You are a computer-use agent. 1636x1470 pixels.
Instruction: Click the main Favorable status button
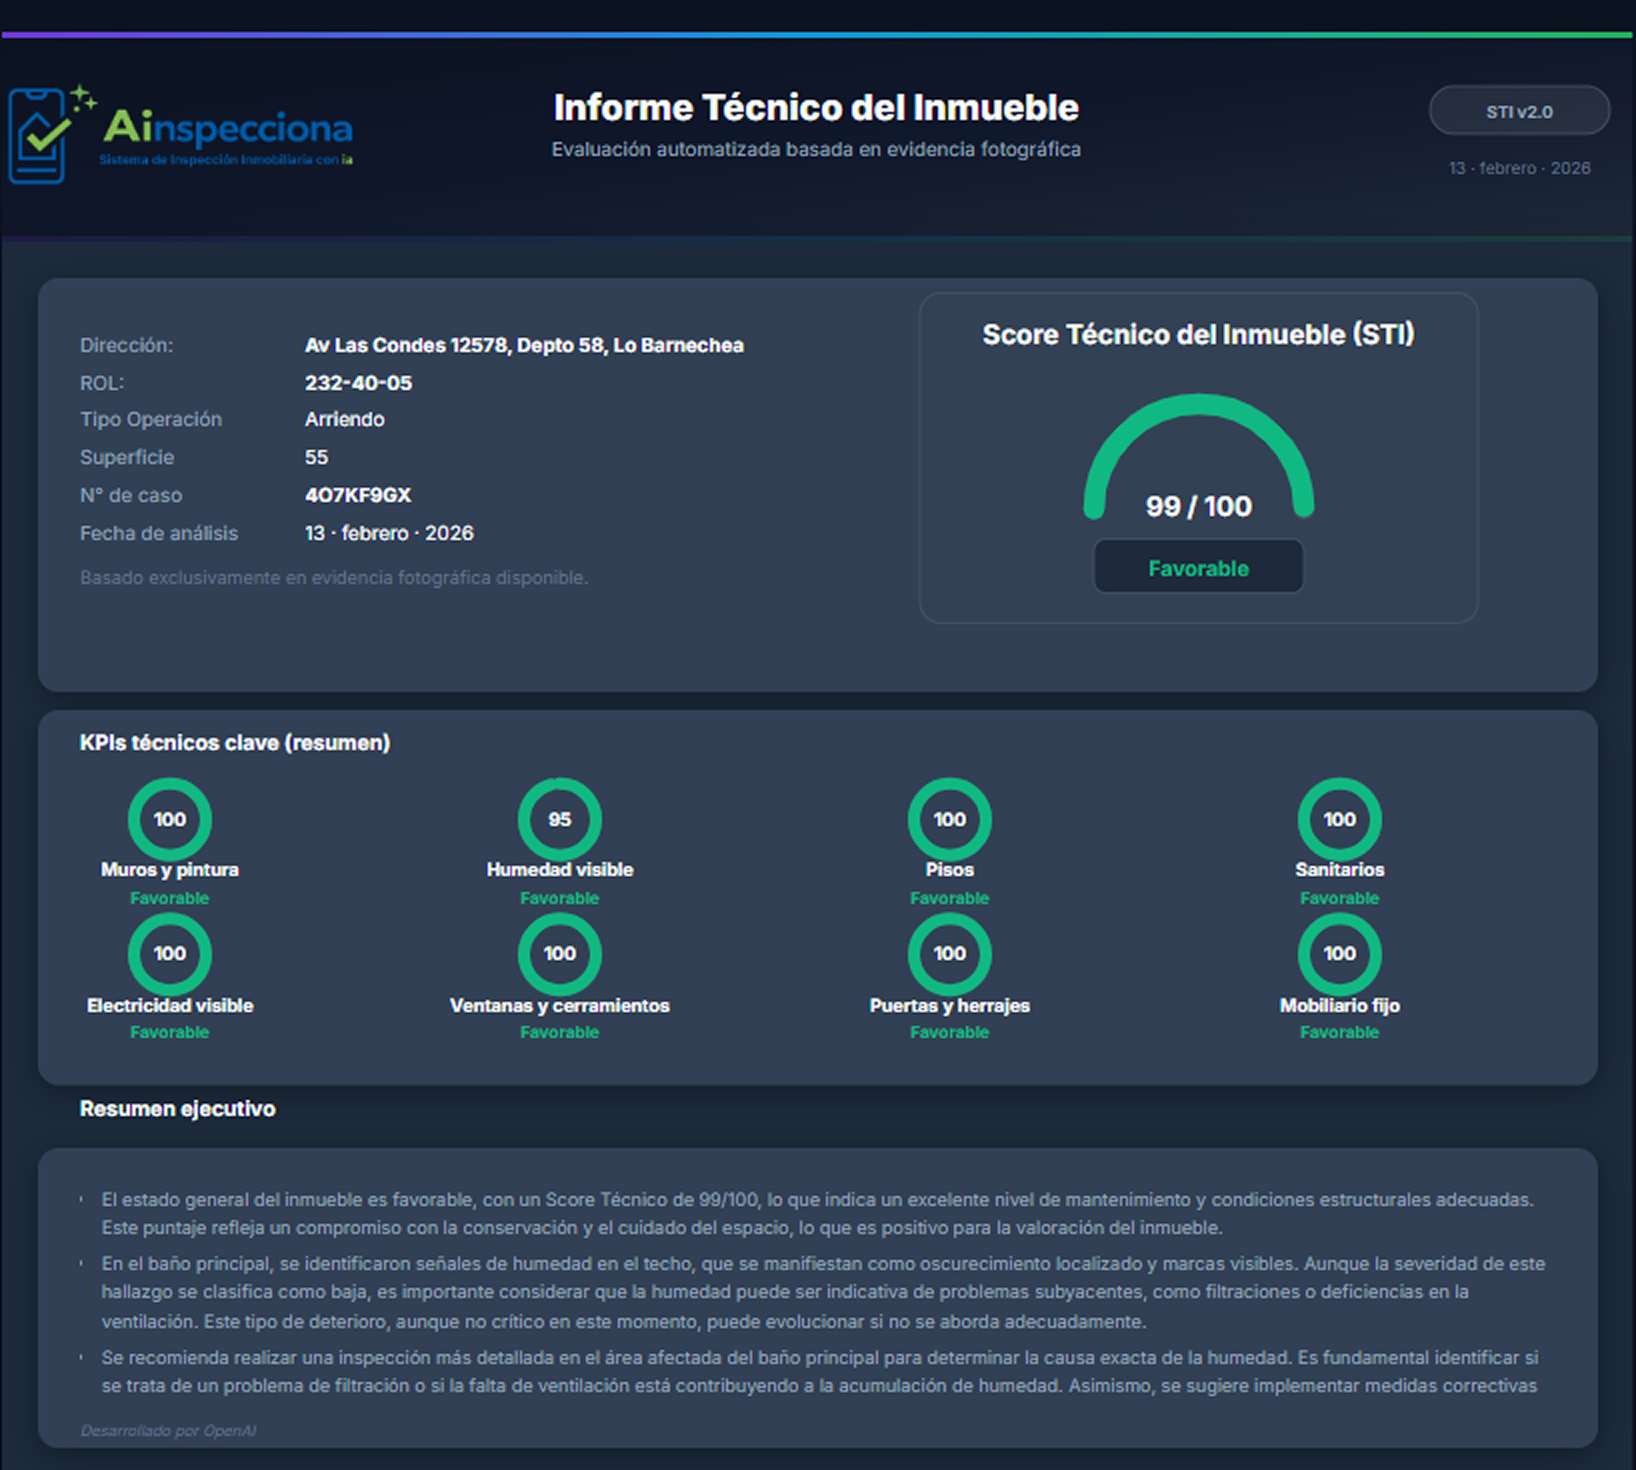1198,566
